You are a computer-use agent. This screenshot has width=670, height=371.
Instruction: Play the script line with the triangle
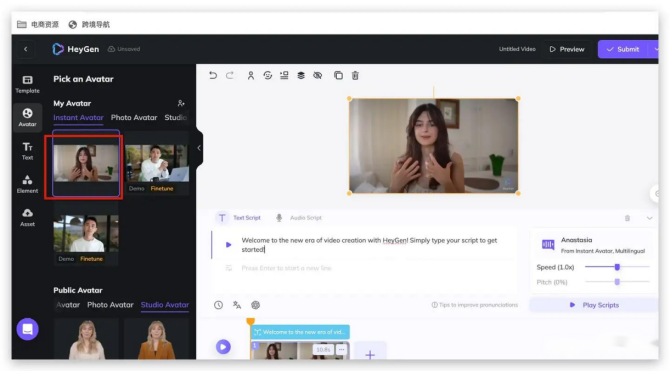tap(228, 244)
